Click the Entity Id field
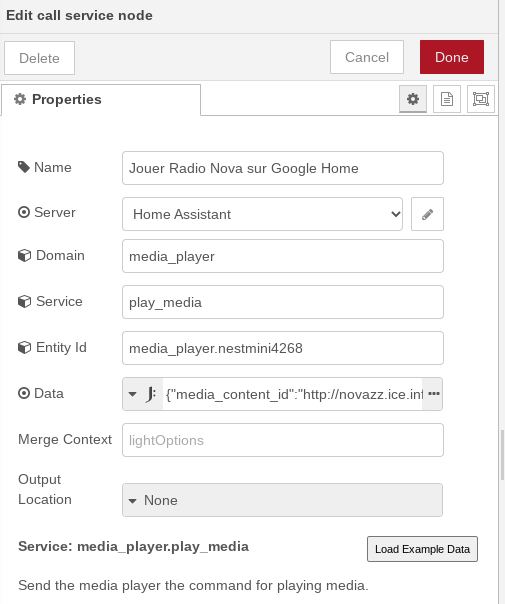Screen dimensions: 505x604 coord(283,348)
